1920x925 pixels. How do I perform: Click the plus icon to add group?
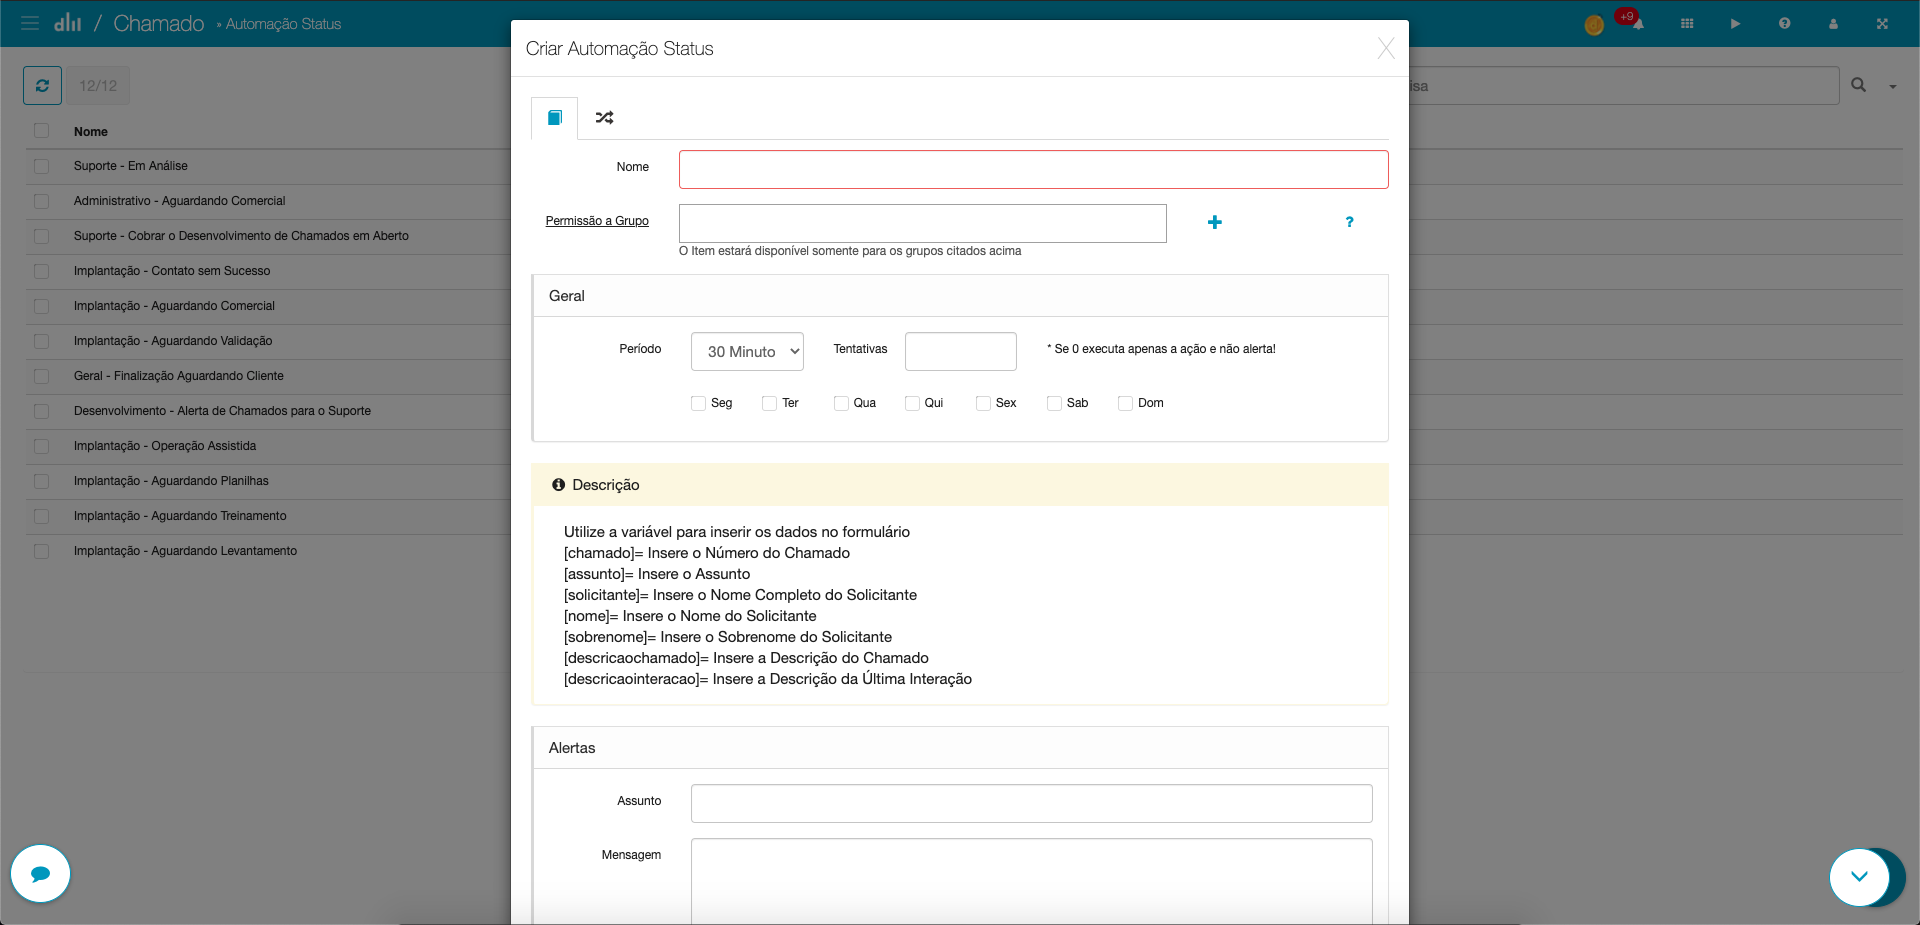tap(1214, 222)
